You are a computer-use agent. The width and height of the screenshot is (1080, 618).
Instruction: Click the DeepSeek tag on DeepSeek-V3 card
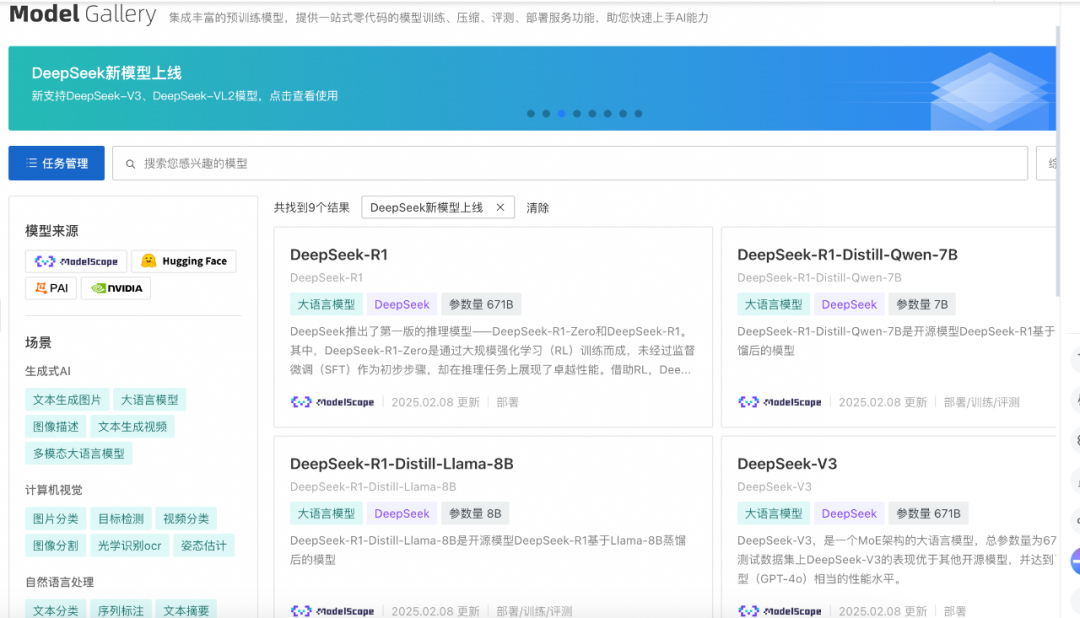pos(849,513)
